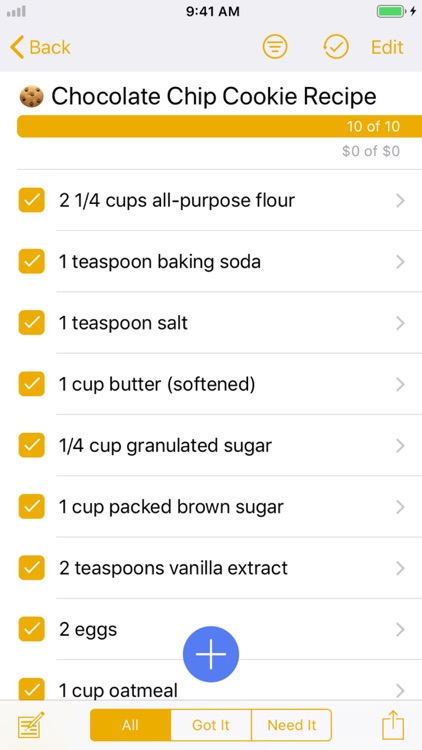Viewport: 422px width, 750px height.
Task: Switch to the Got It tab
Action: [211, 725]
